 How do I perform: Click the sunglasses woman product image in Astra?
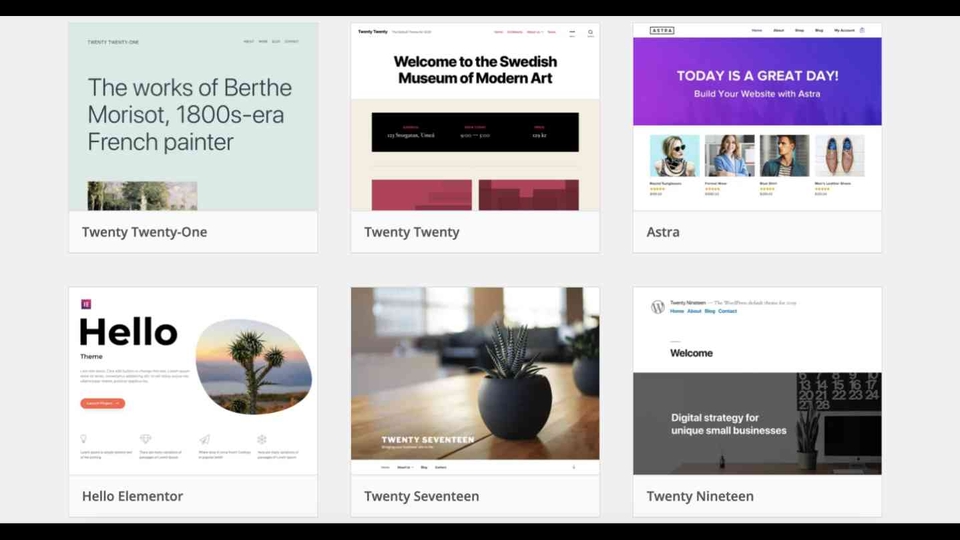tap(674, 156)
